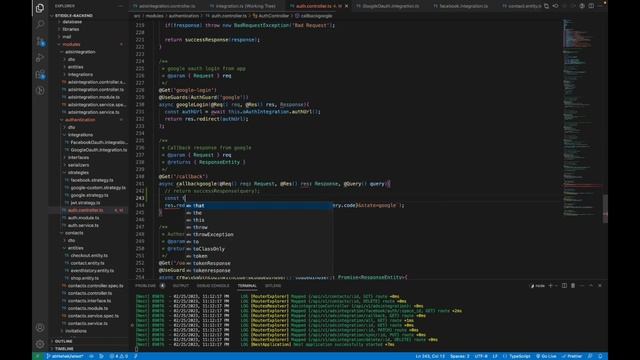
Task: Open the GITLENS panel tab
Action: point(273,286)
